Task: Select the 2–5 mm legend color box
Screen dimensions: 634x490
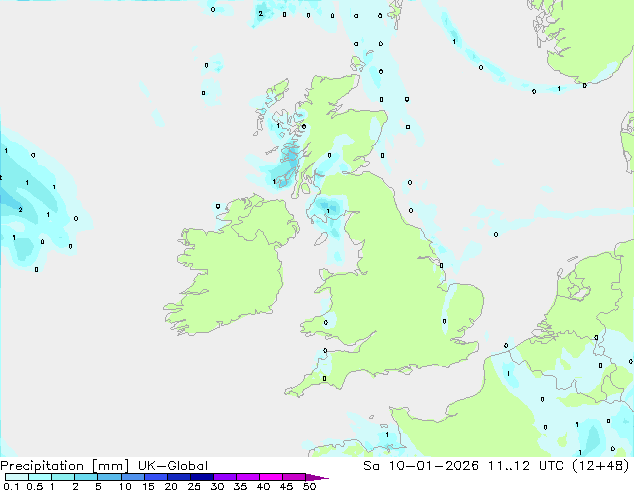Action: 86,477
